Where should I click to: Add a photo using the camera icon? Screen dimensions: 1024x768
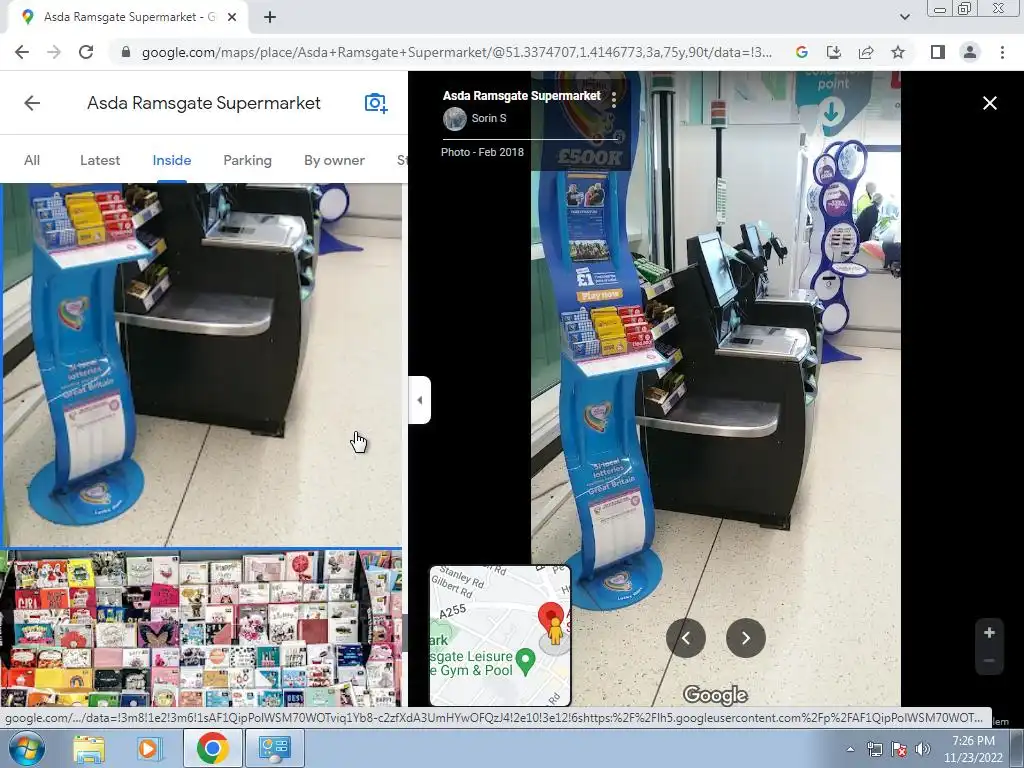pos(376,103)
